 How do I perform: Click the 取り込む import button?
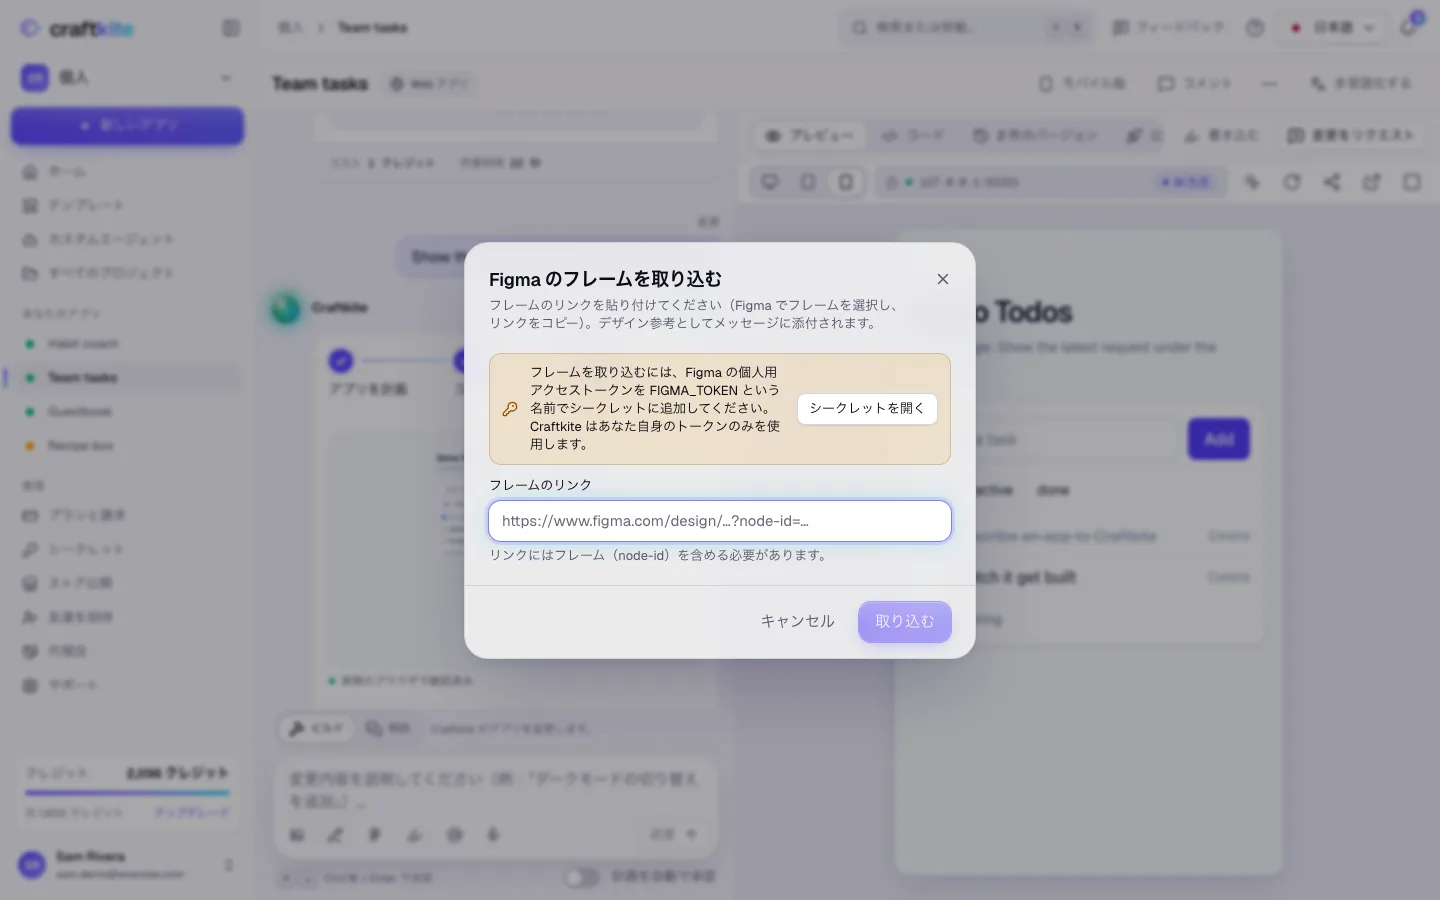tap(904, 621)
